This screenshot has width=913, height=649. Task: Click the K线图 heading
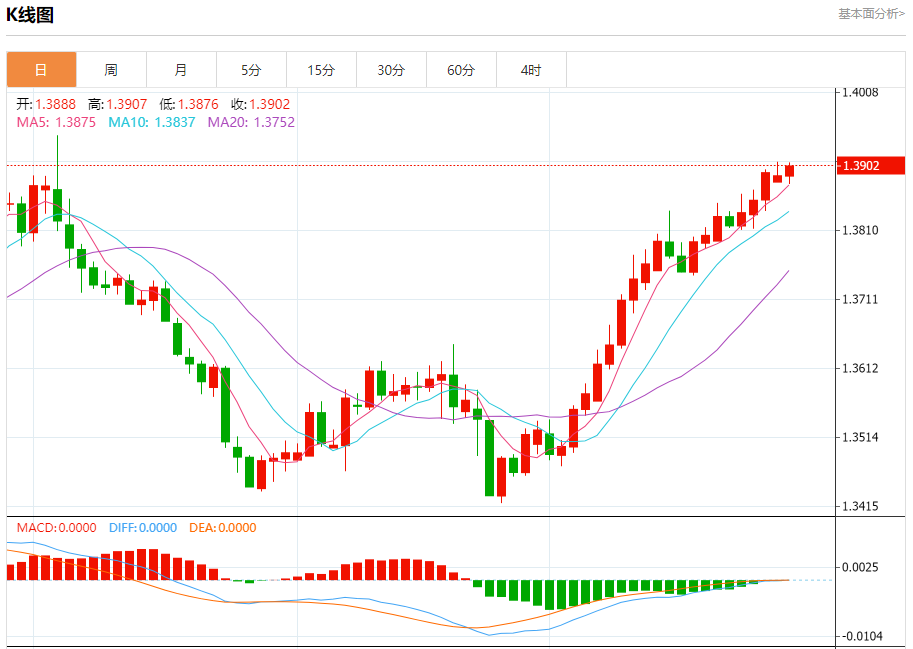31,15
